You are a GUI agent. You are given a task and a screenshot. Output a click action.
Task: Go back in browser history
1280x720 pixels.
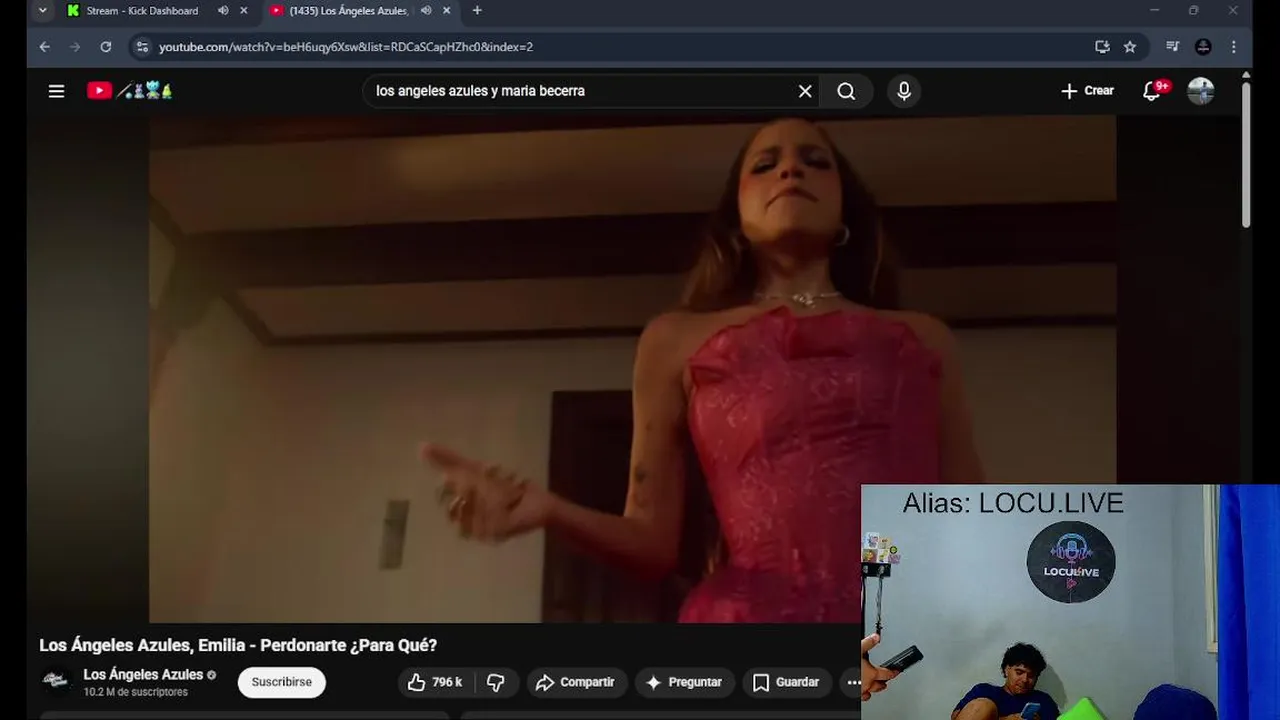tap(44, 47)
